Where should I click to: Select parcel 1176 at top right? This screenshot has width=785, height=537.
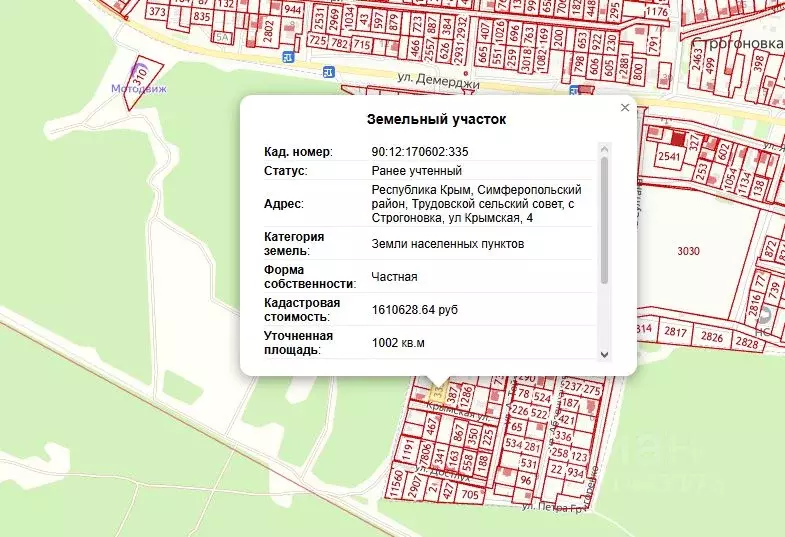(656, 11)
